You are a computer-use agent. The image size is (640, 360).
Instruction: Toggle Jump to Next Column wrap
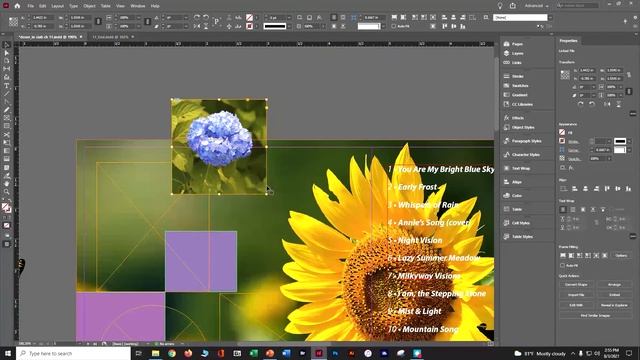pyautogui.click(x=603, y=209)
